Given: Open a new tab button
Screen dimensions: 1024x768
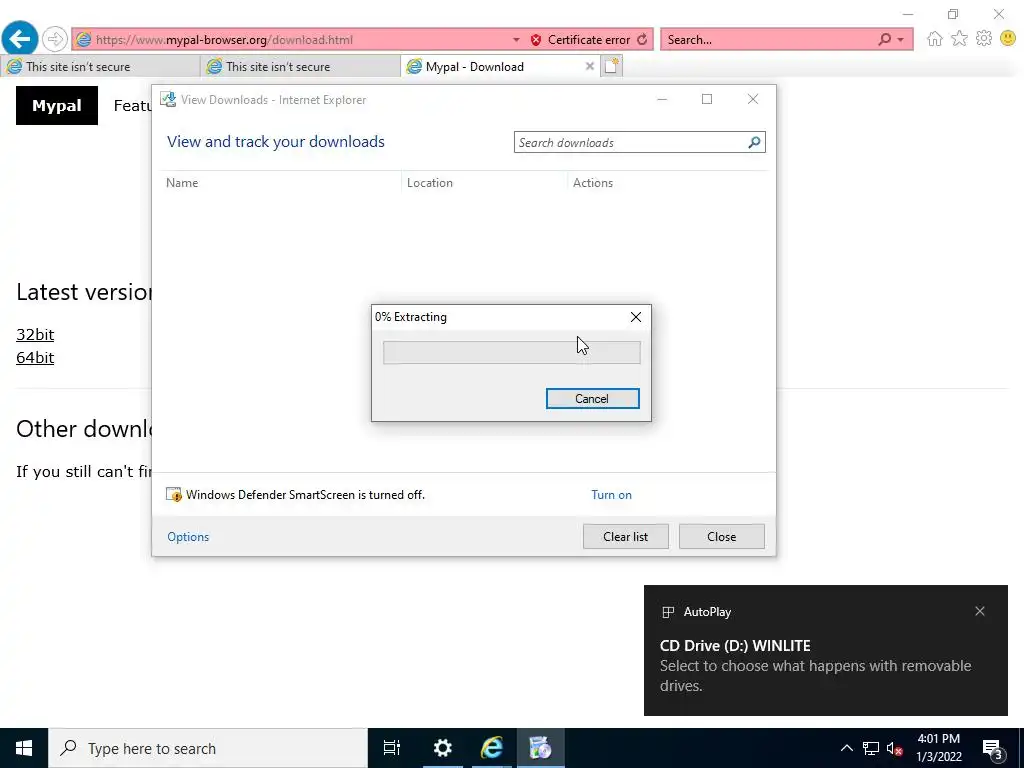Looking at the screenshot, I should coord(611,66).
